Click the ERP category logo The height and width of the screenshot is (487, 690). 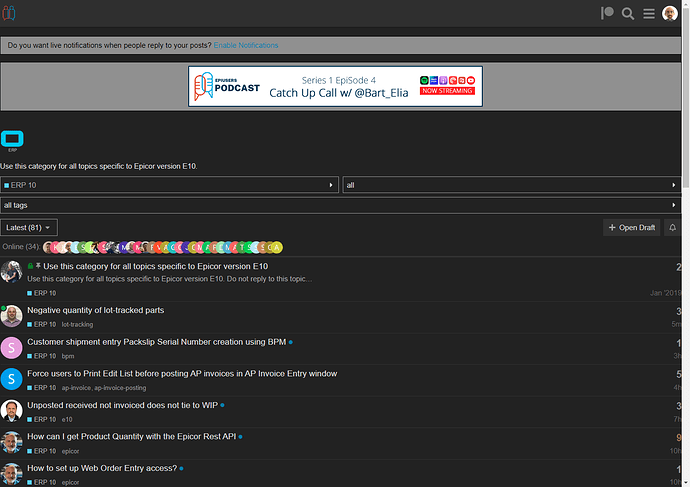[12, 139]
